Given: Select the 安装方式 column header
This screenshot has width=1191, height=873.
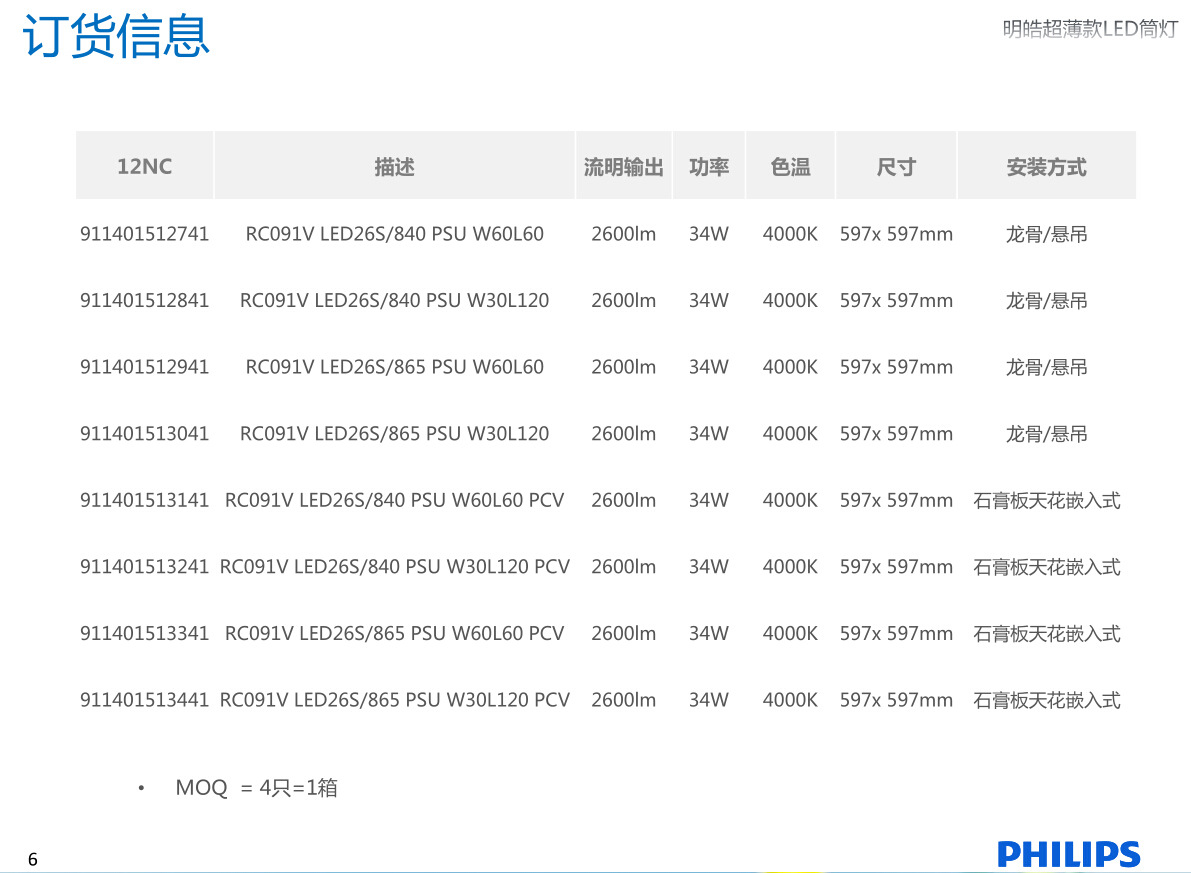Looking at the screenshot, I should click(1047, 166).
